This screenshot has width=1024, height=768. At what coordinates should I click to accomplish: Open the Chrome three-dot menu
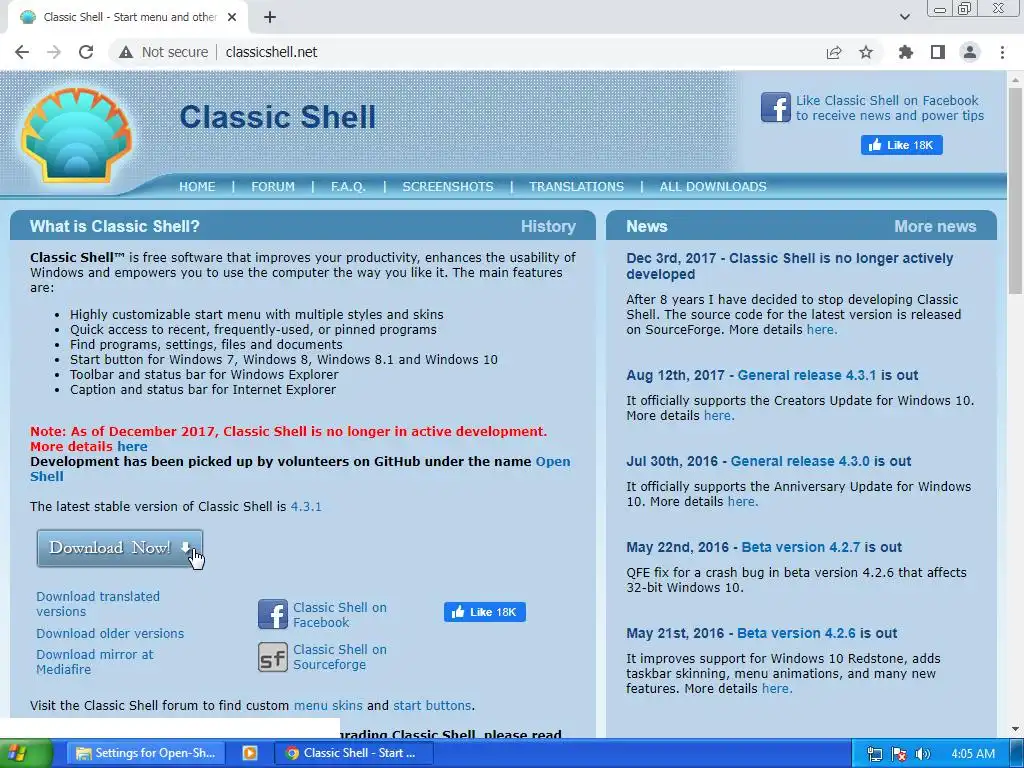click(1002, 52)
